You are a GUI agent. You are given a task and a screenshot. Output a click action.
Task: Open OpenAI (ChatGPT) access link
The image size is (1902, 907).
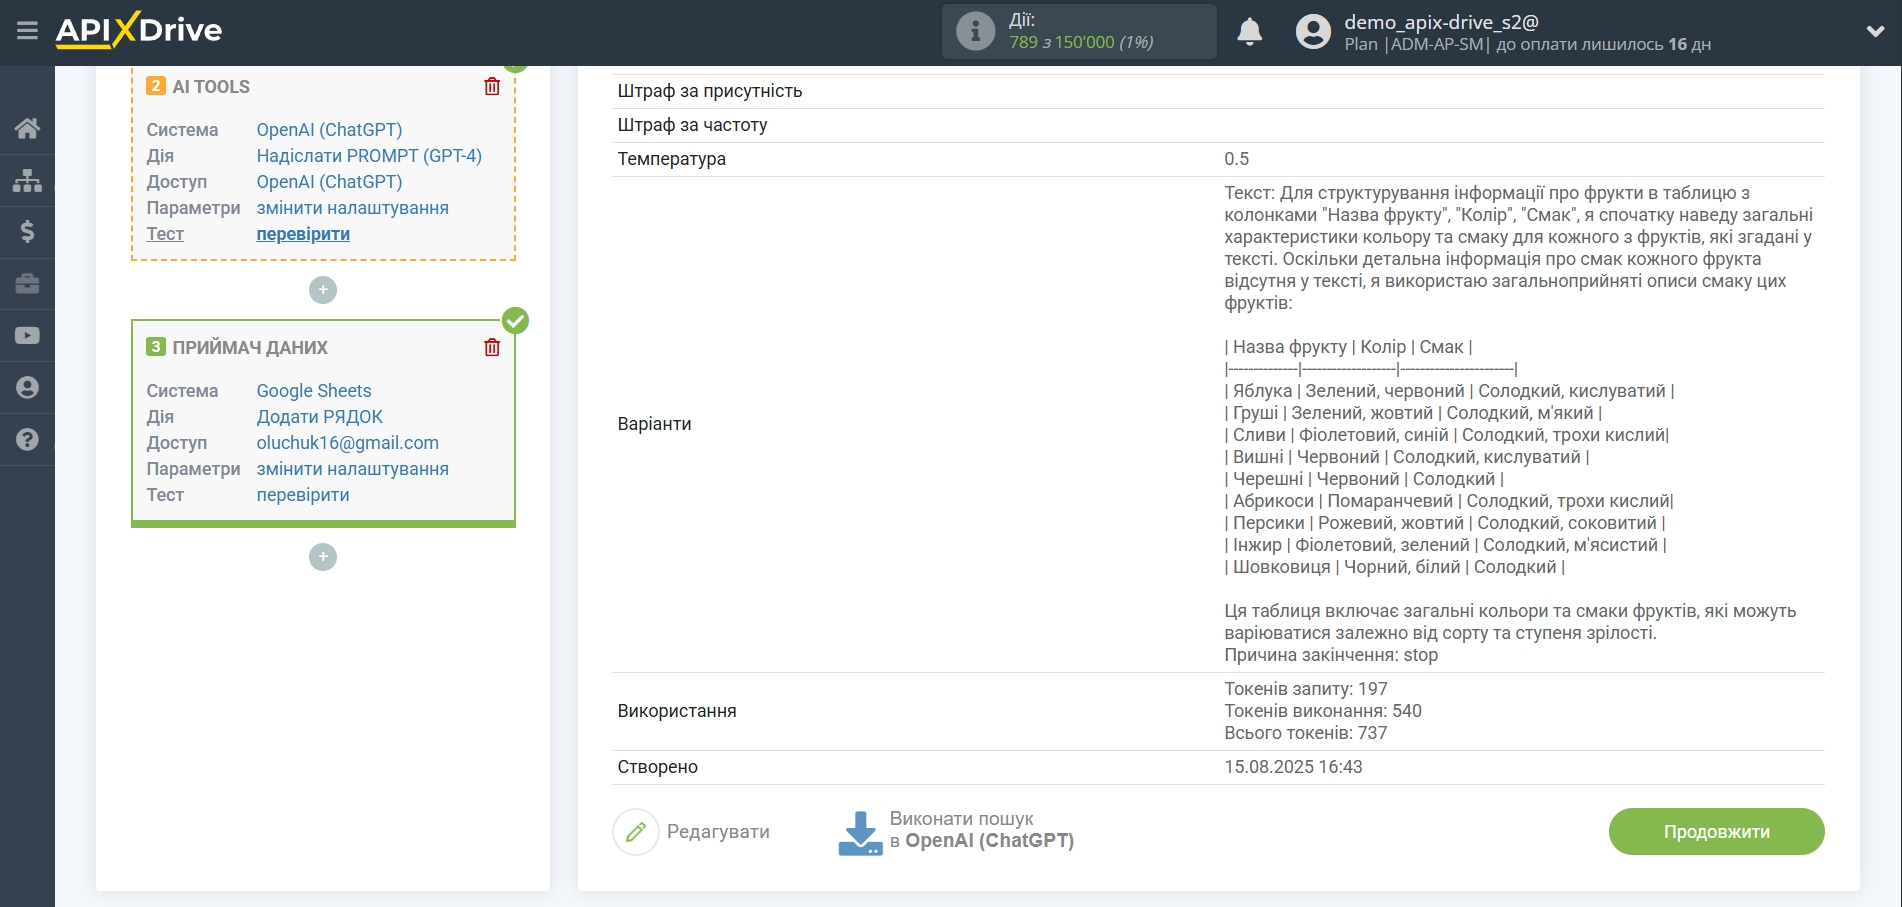(x=329, y=182)
